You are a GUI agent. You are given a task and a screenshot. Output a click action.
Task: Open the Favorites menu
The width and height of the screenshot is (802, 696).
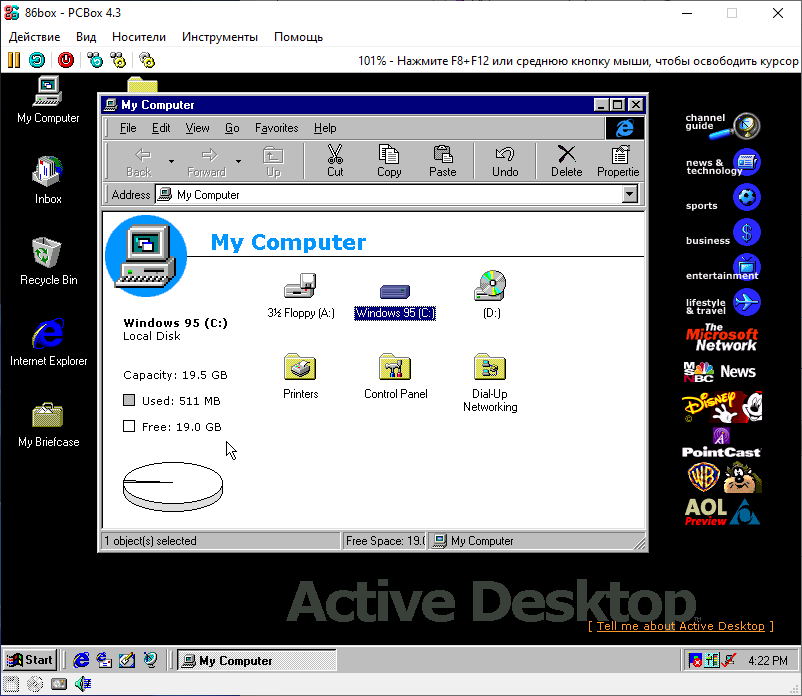[276, 128]
